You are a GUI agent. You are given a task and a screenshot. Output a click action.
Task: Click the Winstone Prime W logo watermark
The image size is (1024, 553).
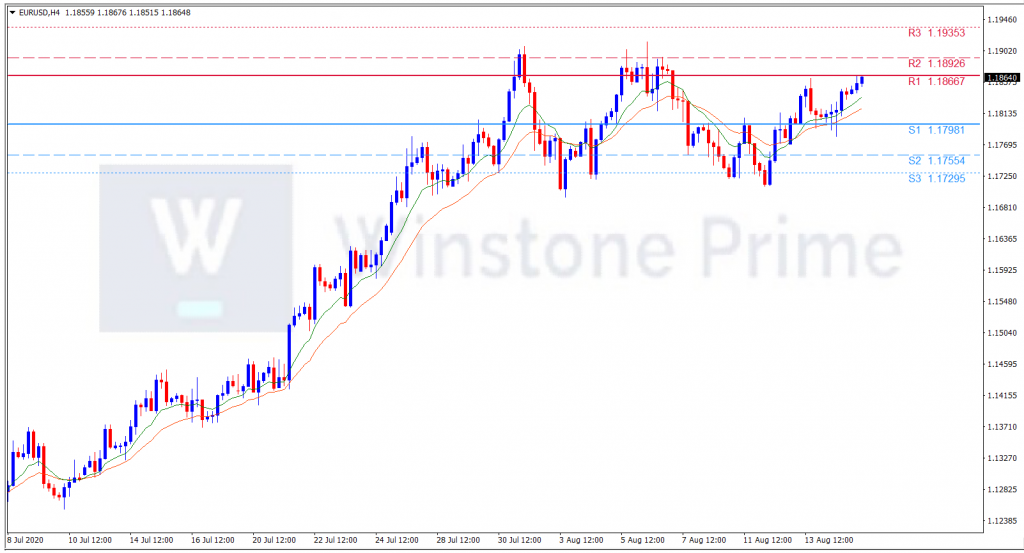(x=196, y=250)
